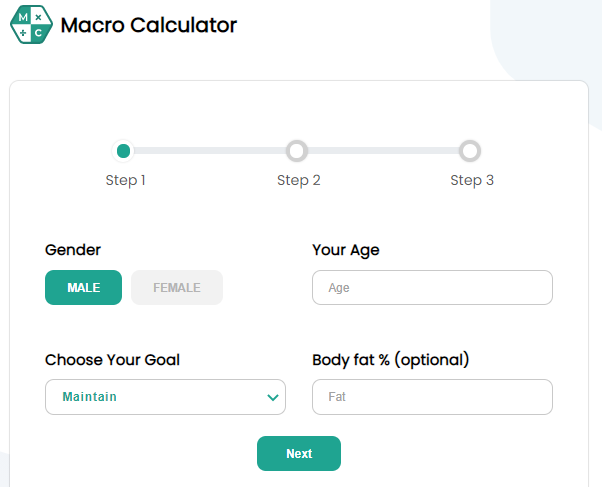Click the Maintain text in goal selector
The image size is (602, 487).
tap(89, 396)
